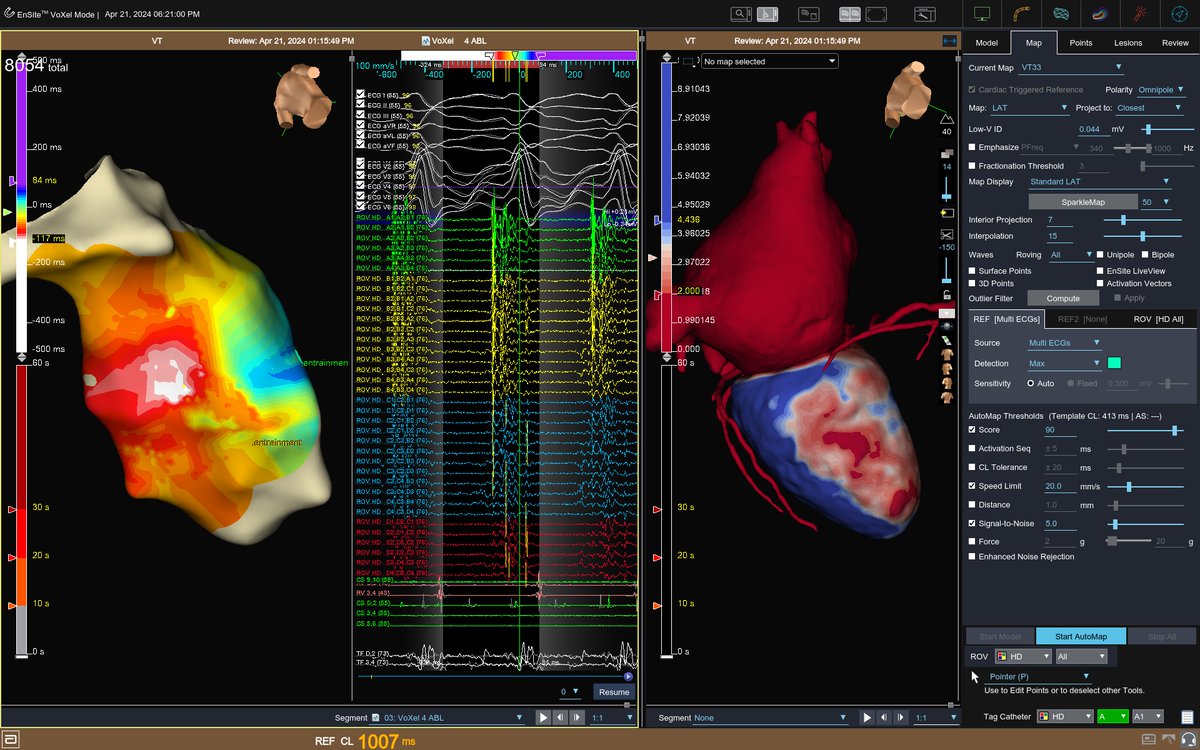Open the wrench tools window icon
This screenshot has width=1200, height=750.
click(924, 14)
